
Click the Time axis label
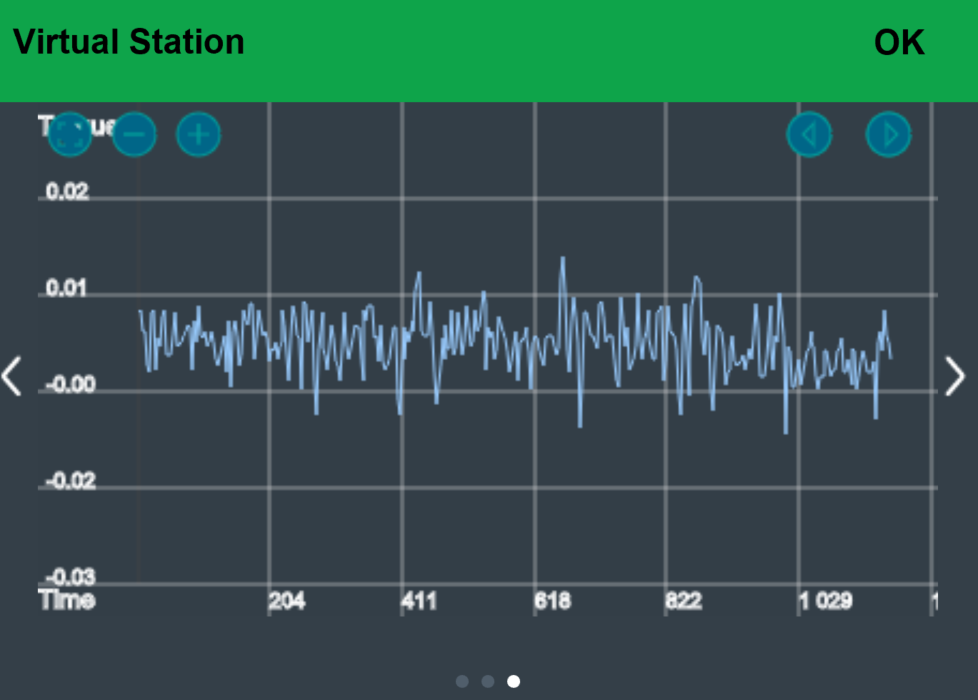[66, 600]
